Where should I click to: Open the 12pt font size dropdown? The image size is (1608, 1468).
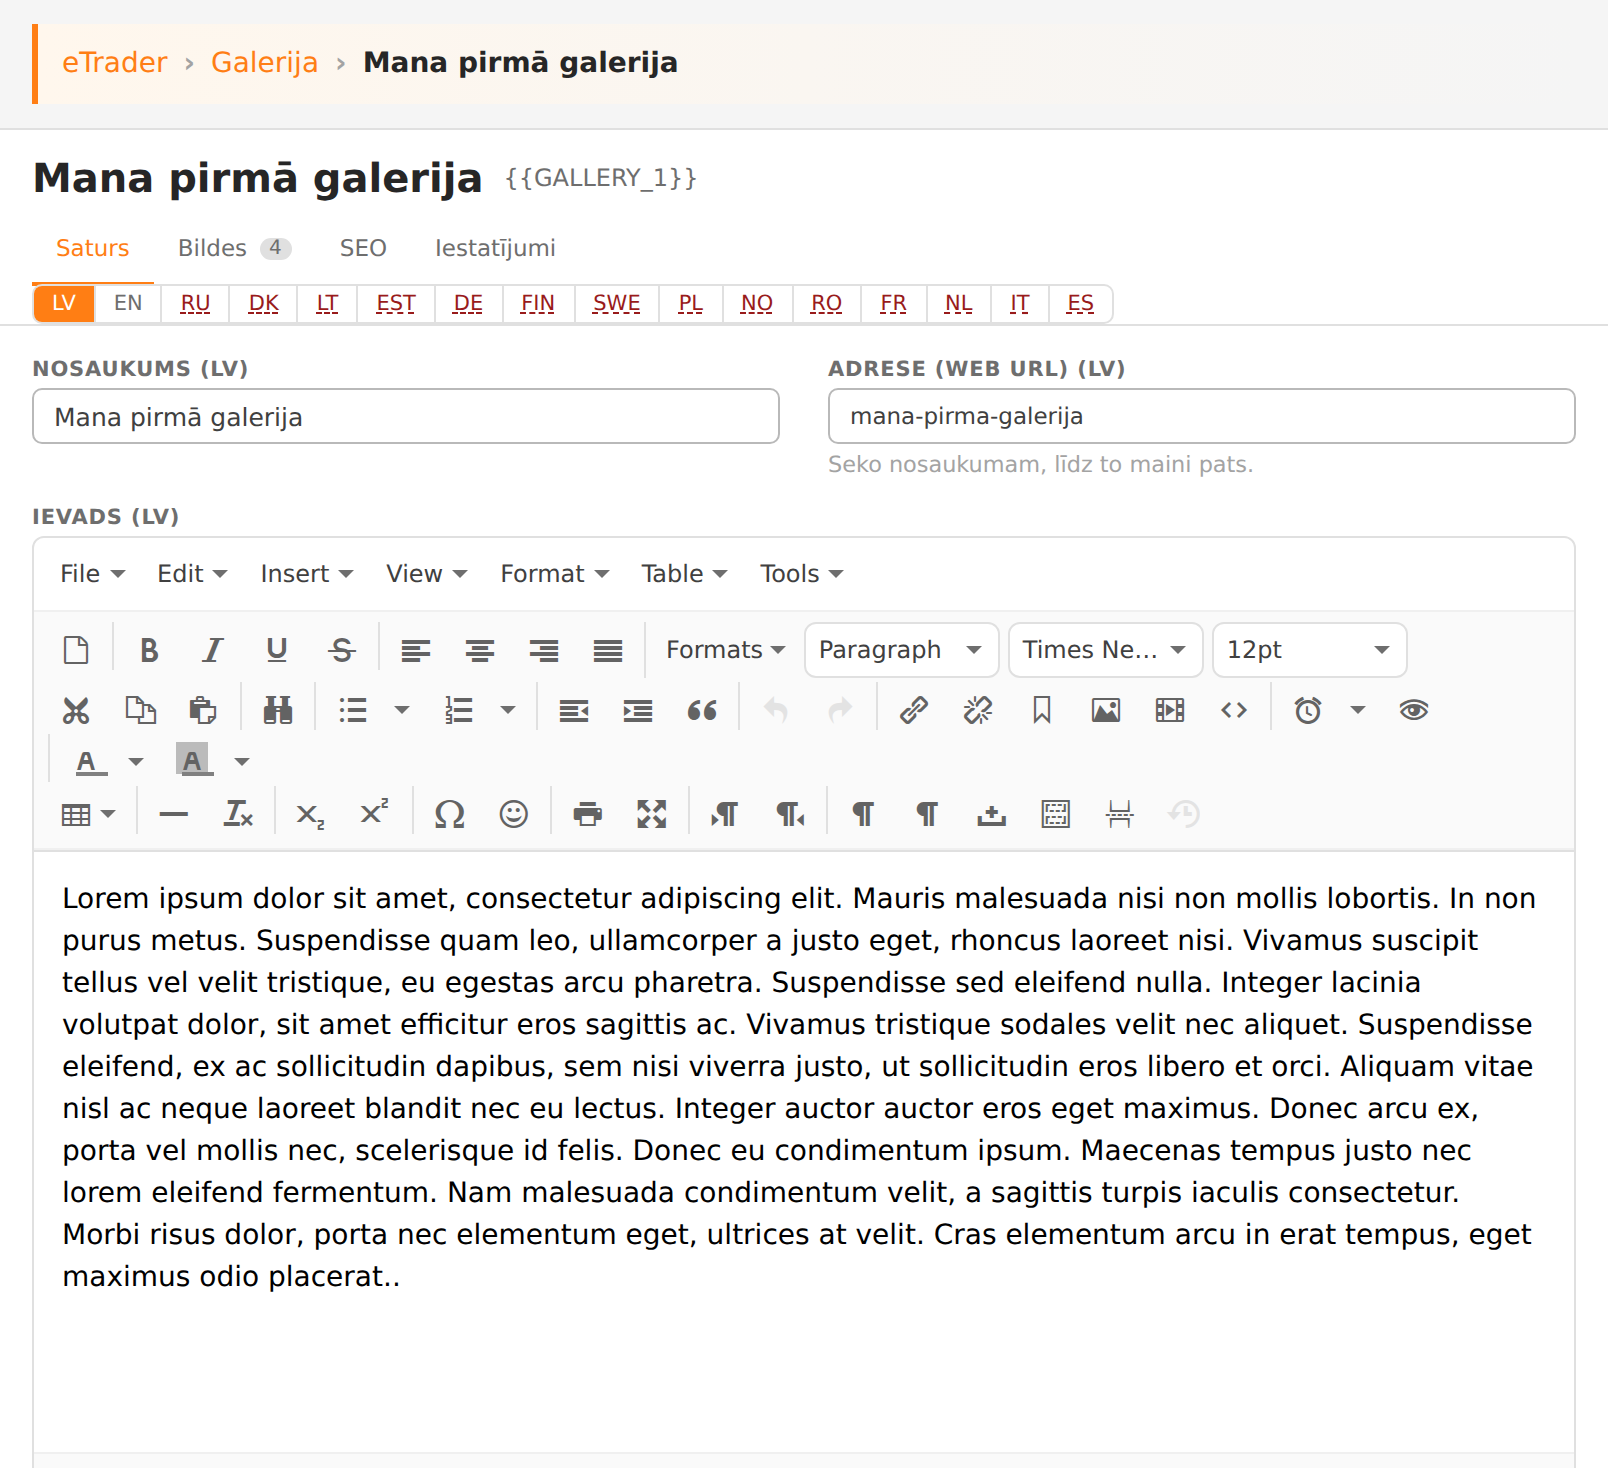pyautogui.click(x=1309, y=650)
